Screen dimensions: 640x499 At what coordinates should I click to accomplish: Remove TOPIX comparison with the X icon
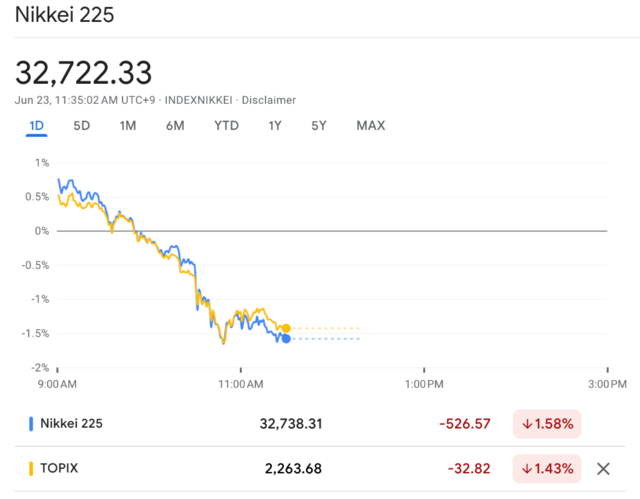tap(603, 469)
